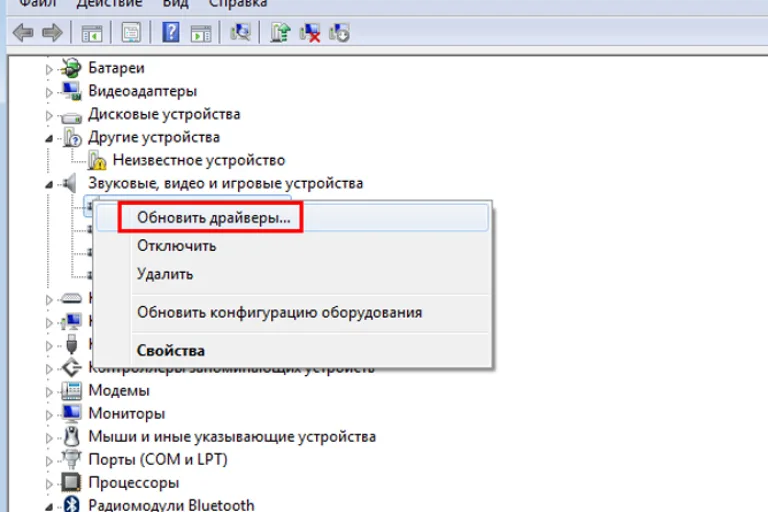The height and width of the screenshot is (512, 768).
Task: Expand the Мониторы category
Action: 48,415
